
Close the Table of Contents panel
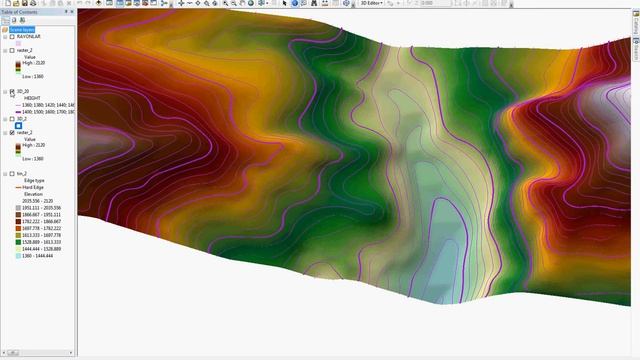click(72, 12)
